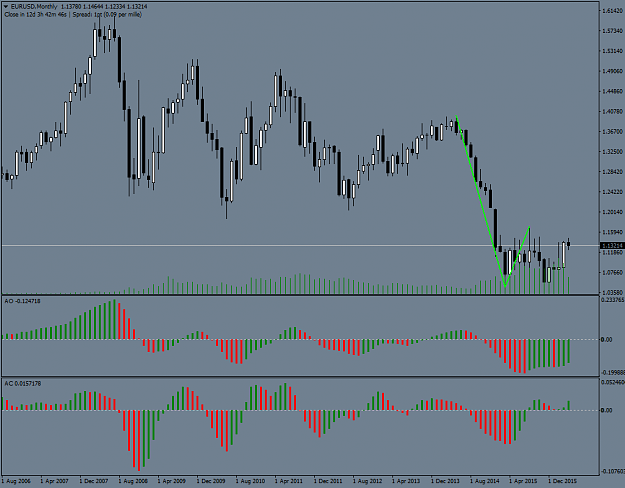
Task: Open the chart menu triangle beside EURUSD.Monthly
Action: [6, 7]
